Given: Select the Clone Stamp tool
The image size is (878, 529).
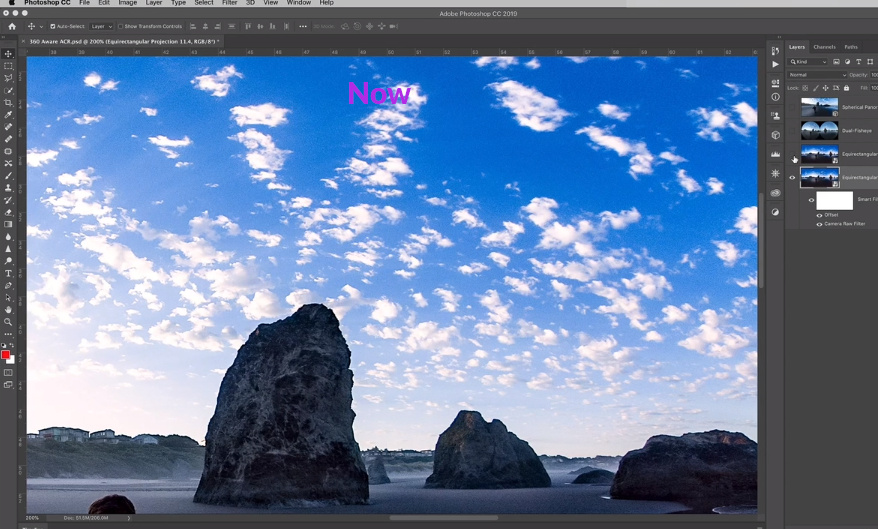Looking at the screenshot, I should [8, 188].
